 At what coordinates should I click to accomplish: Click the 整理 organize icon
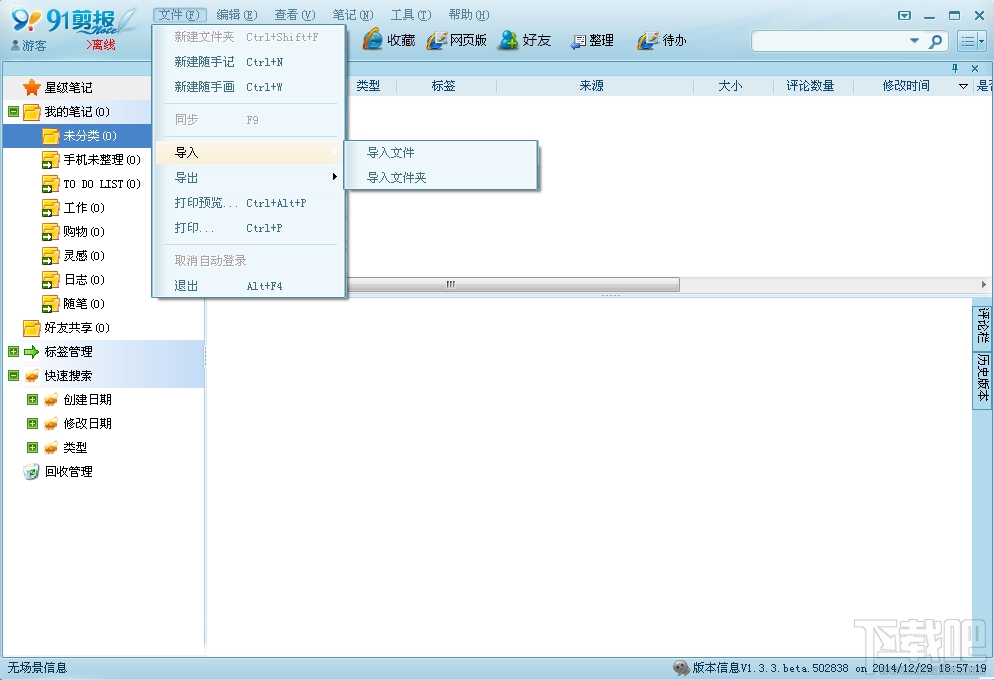click(578, 41)
